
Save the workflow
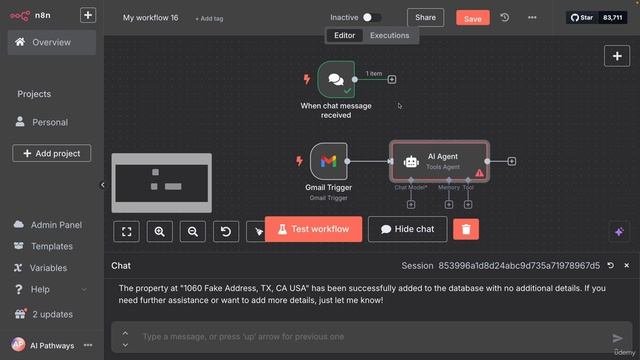tap(473, 18)
